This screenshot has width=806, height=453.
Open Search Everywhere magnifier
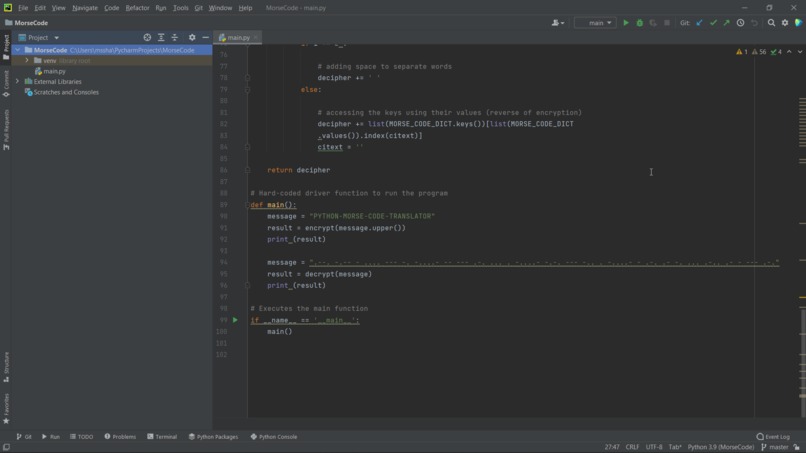(x=771, y=23)
